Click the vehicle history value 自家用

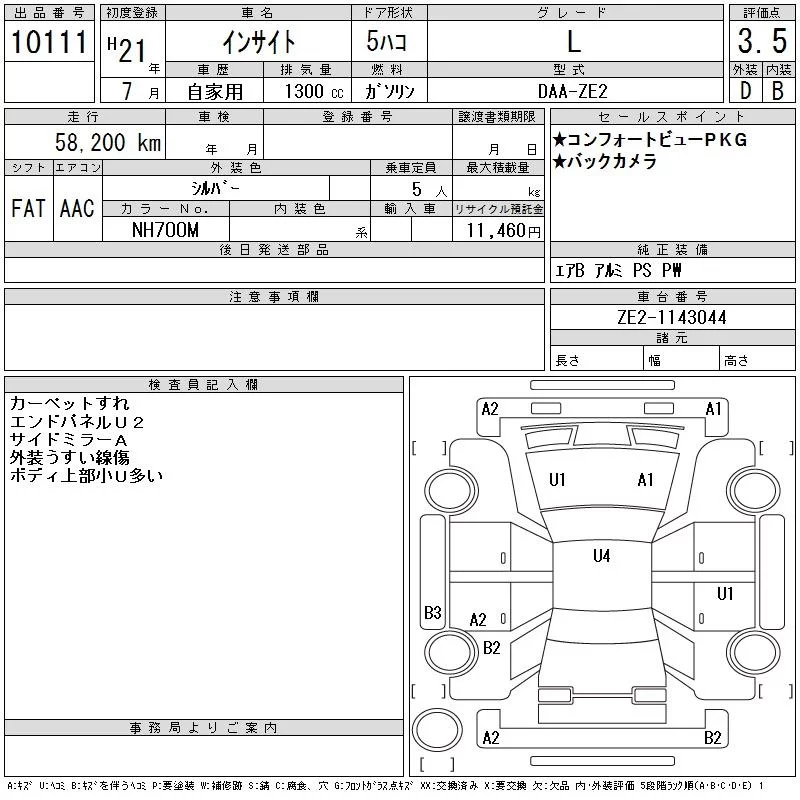pyautogui.click(x=215, y=92)
